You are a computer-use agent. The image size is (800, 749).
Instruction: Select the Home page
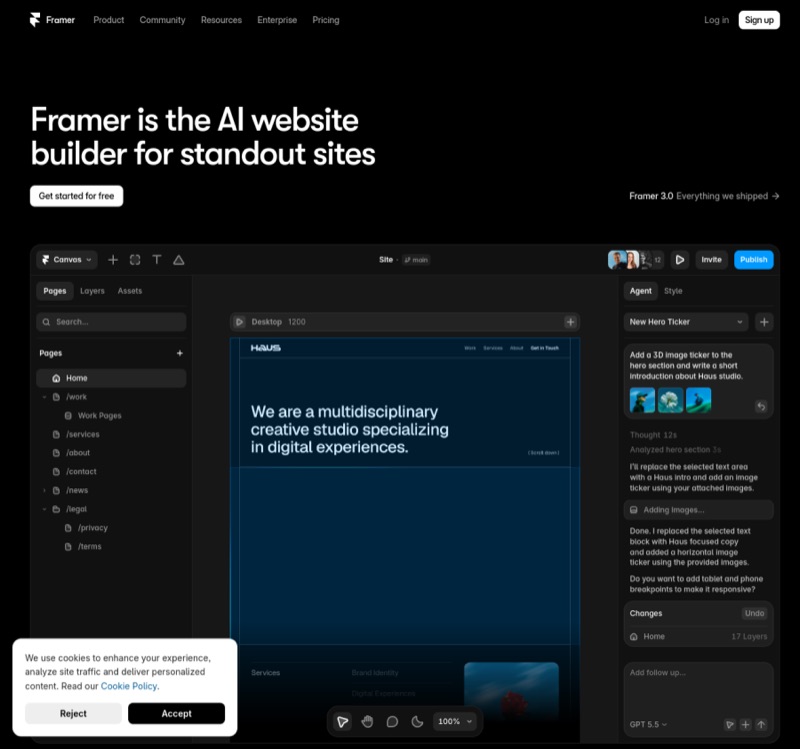click(111, 378)
